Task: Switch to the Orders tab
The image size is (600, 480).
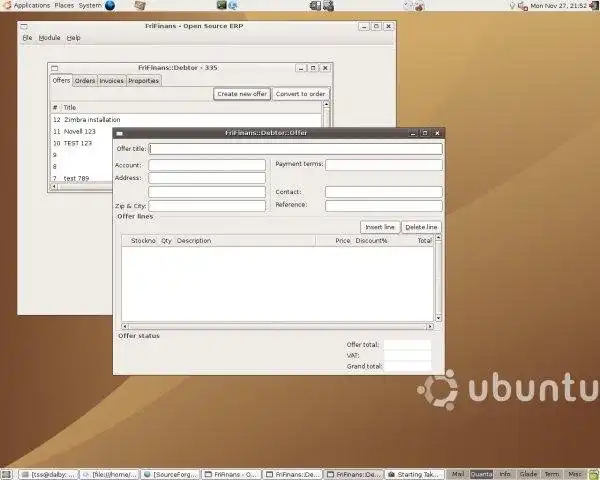Action: 85,81
